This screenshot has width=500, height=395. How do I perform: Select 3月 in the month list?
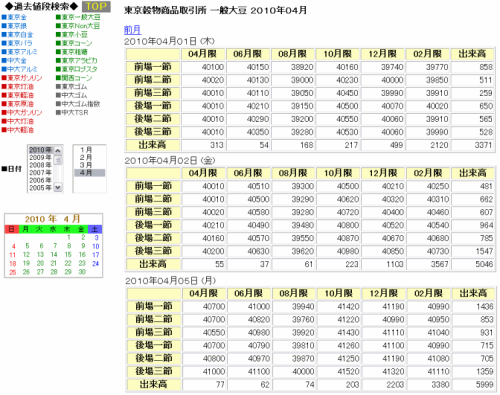click(86, 165)
